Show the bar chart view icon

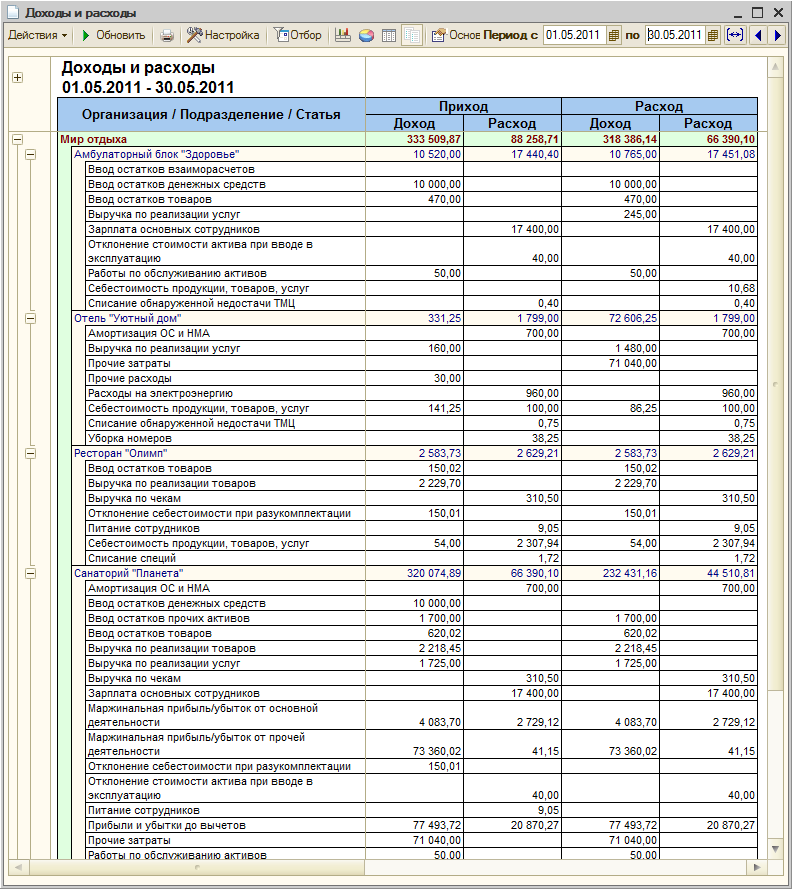click(x=343, y=35)
